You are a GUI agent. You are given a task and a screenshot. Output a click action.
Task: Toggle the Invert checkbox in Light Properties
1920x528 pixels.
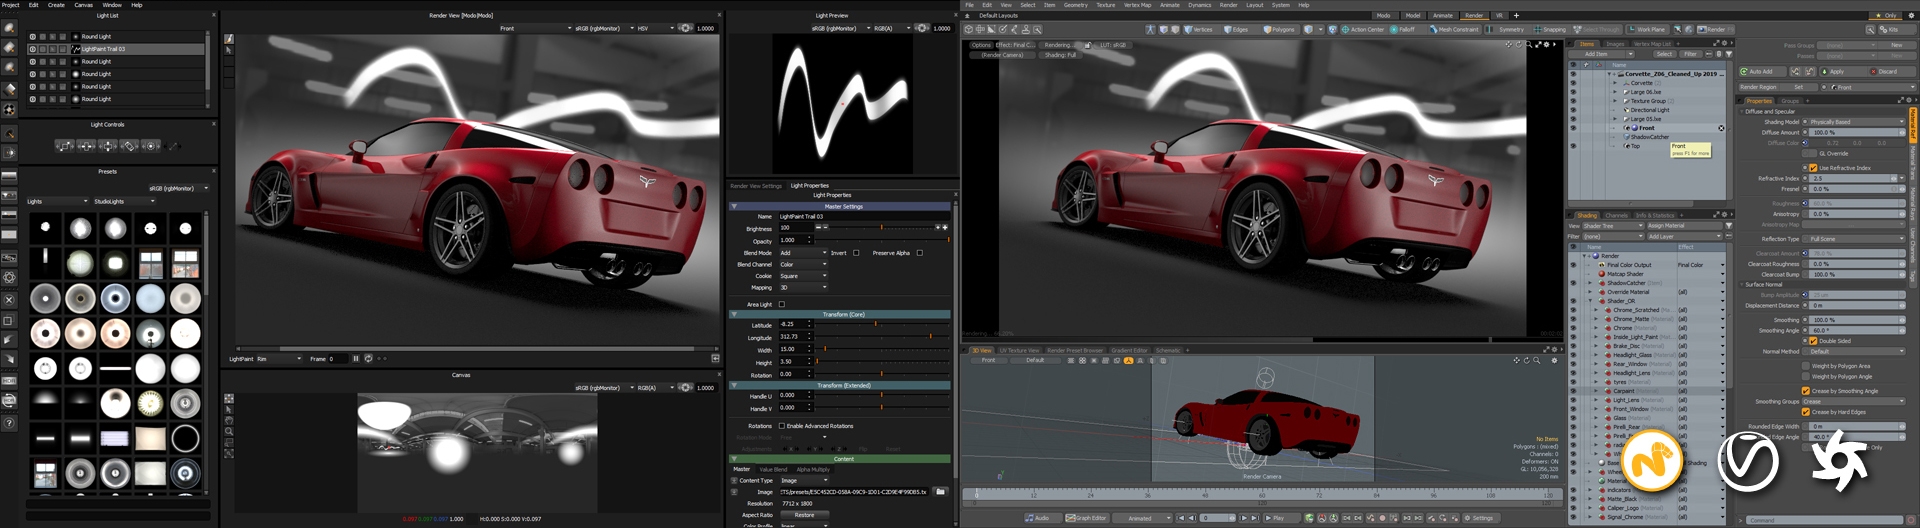(x=856, y=253)
